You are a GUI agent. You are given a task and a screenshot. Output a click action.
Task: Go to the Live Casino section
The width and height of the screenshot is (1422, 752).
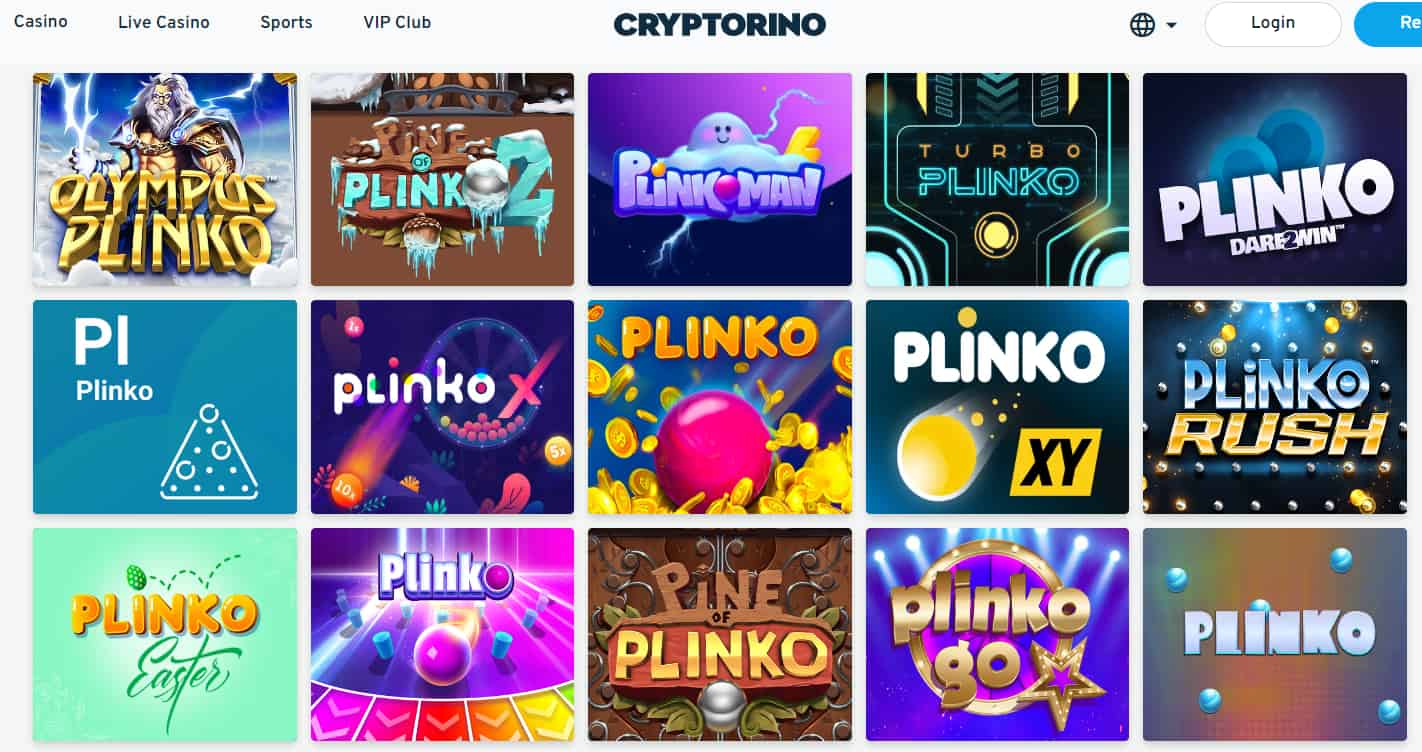coord(164,22)
